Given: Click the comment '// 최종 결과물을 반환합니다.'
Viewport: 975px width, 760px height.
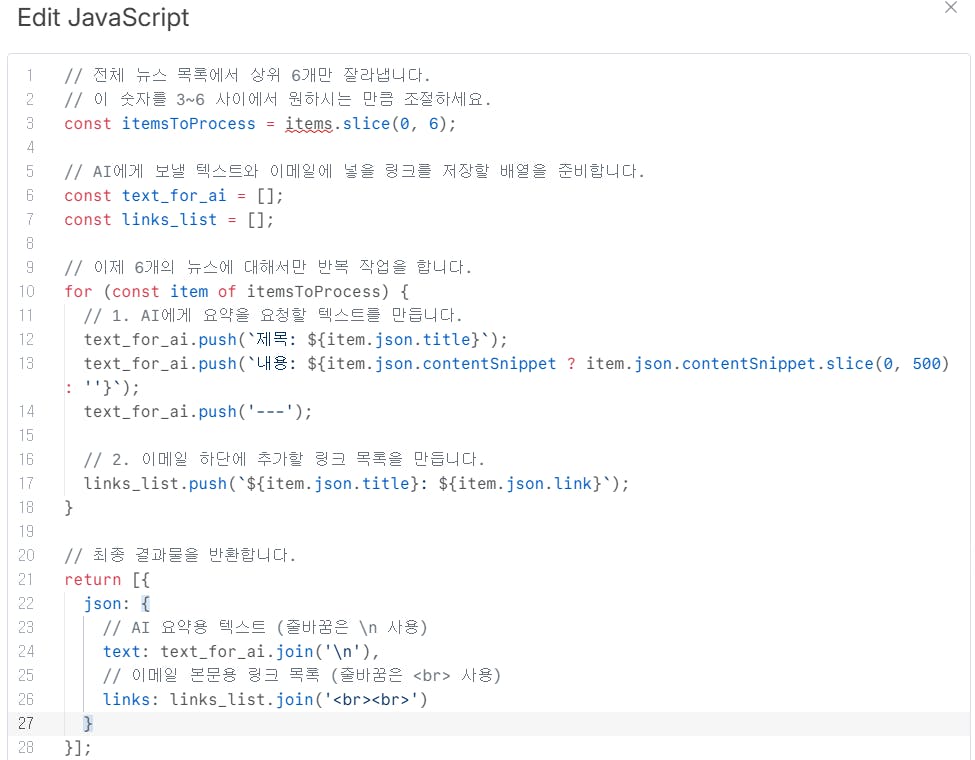Looking at the screenshot, I should [180, 555].
